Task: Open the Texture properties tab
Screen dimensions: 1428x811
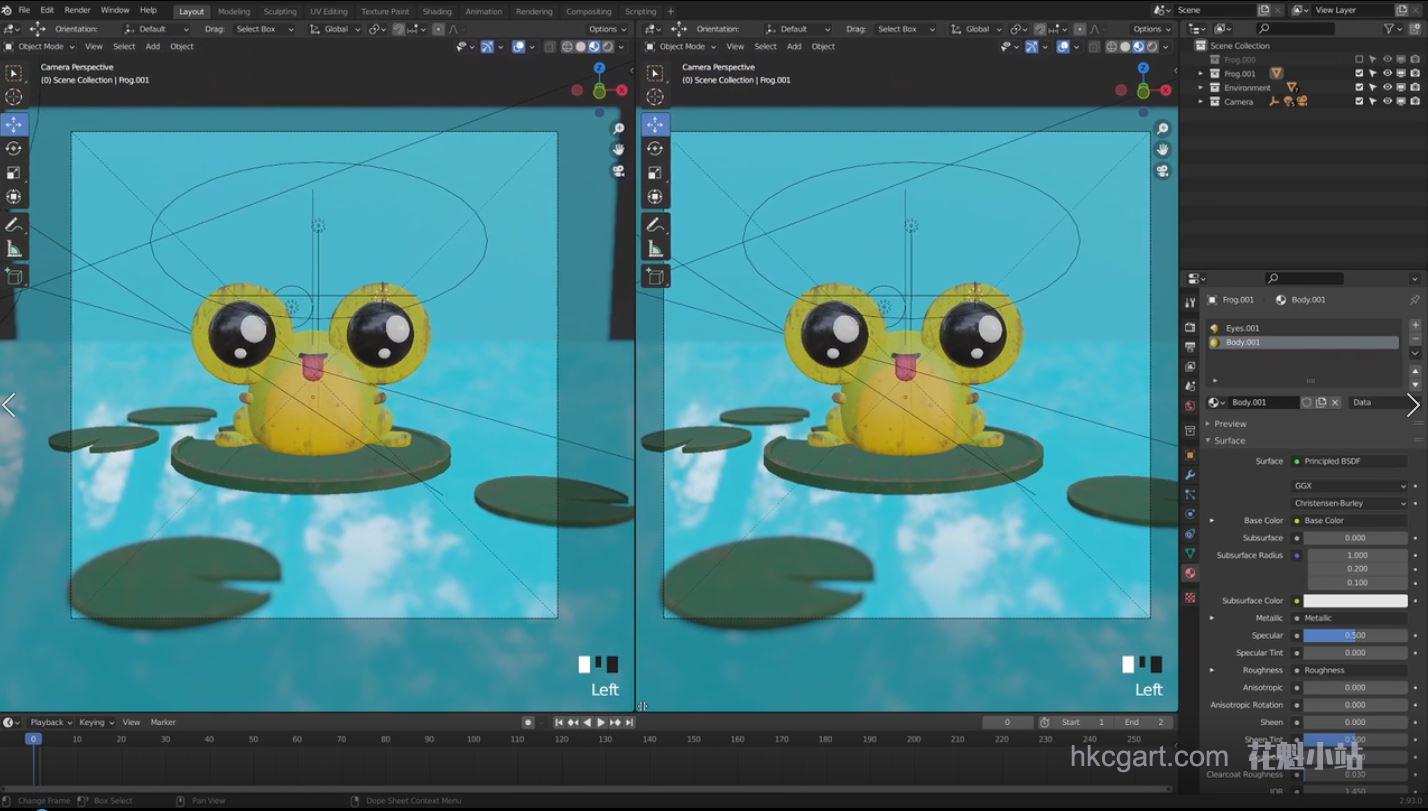Action: (1190, 597)
